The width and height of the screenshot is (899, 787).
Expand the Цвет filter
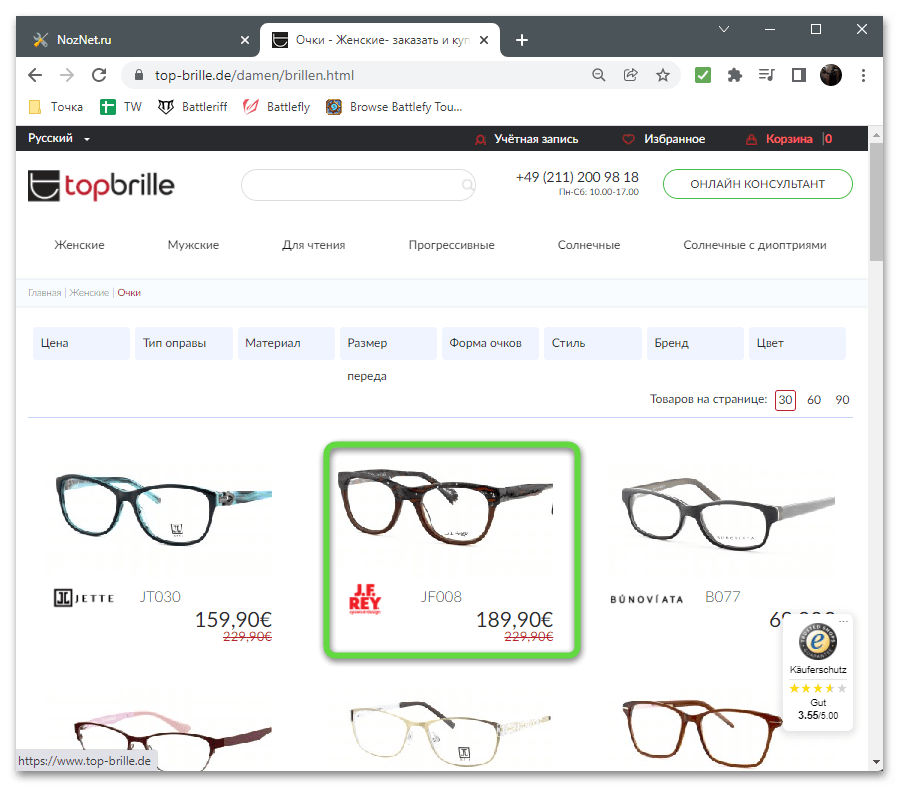click(x=798, y=343)
